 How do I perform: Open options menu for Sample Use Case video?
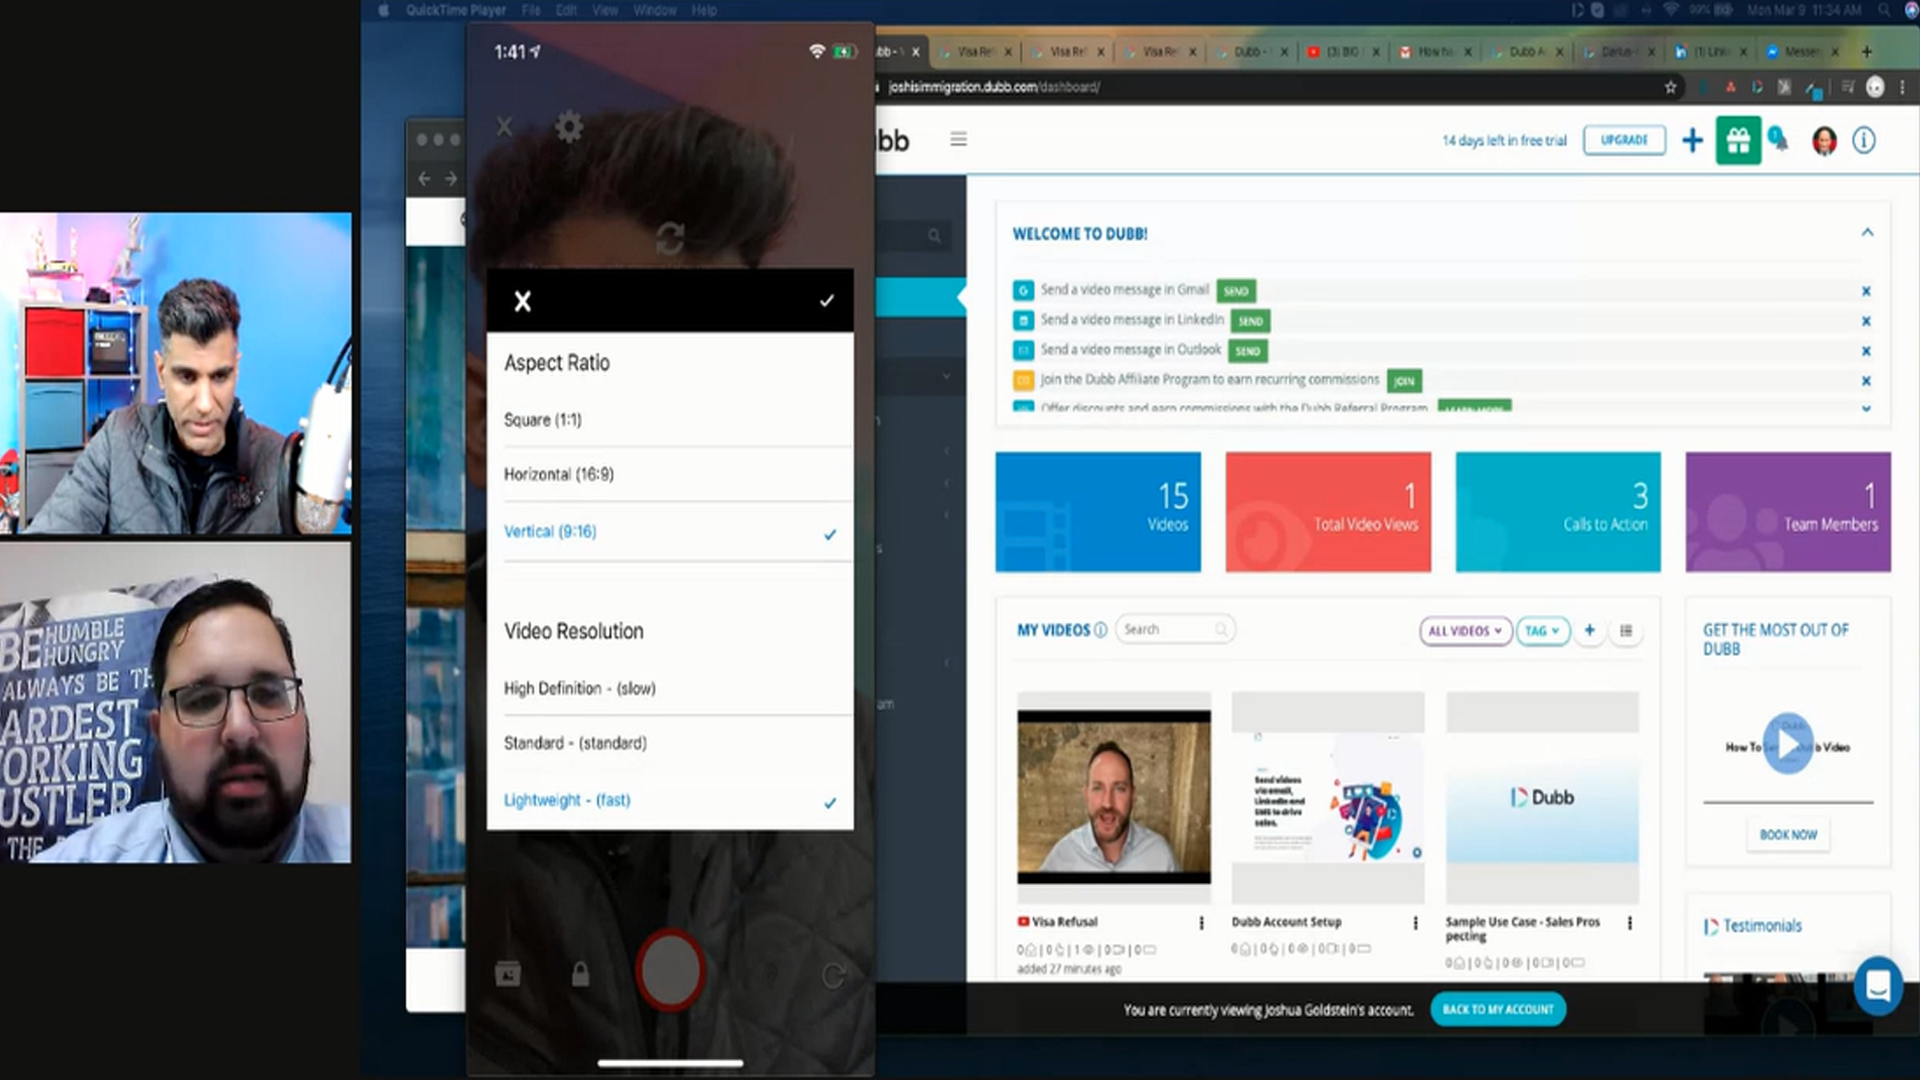tap(1630, 923)
